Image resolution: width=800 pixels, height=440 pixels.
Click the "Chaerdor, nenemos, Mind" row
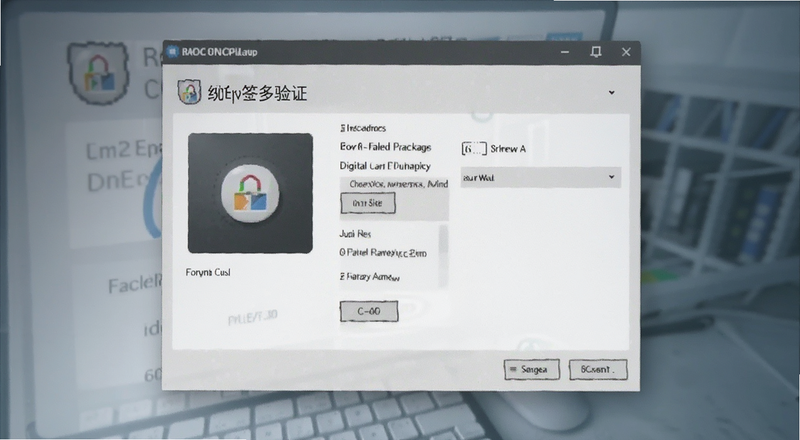click(394, 184)
